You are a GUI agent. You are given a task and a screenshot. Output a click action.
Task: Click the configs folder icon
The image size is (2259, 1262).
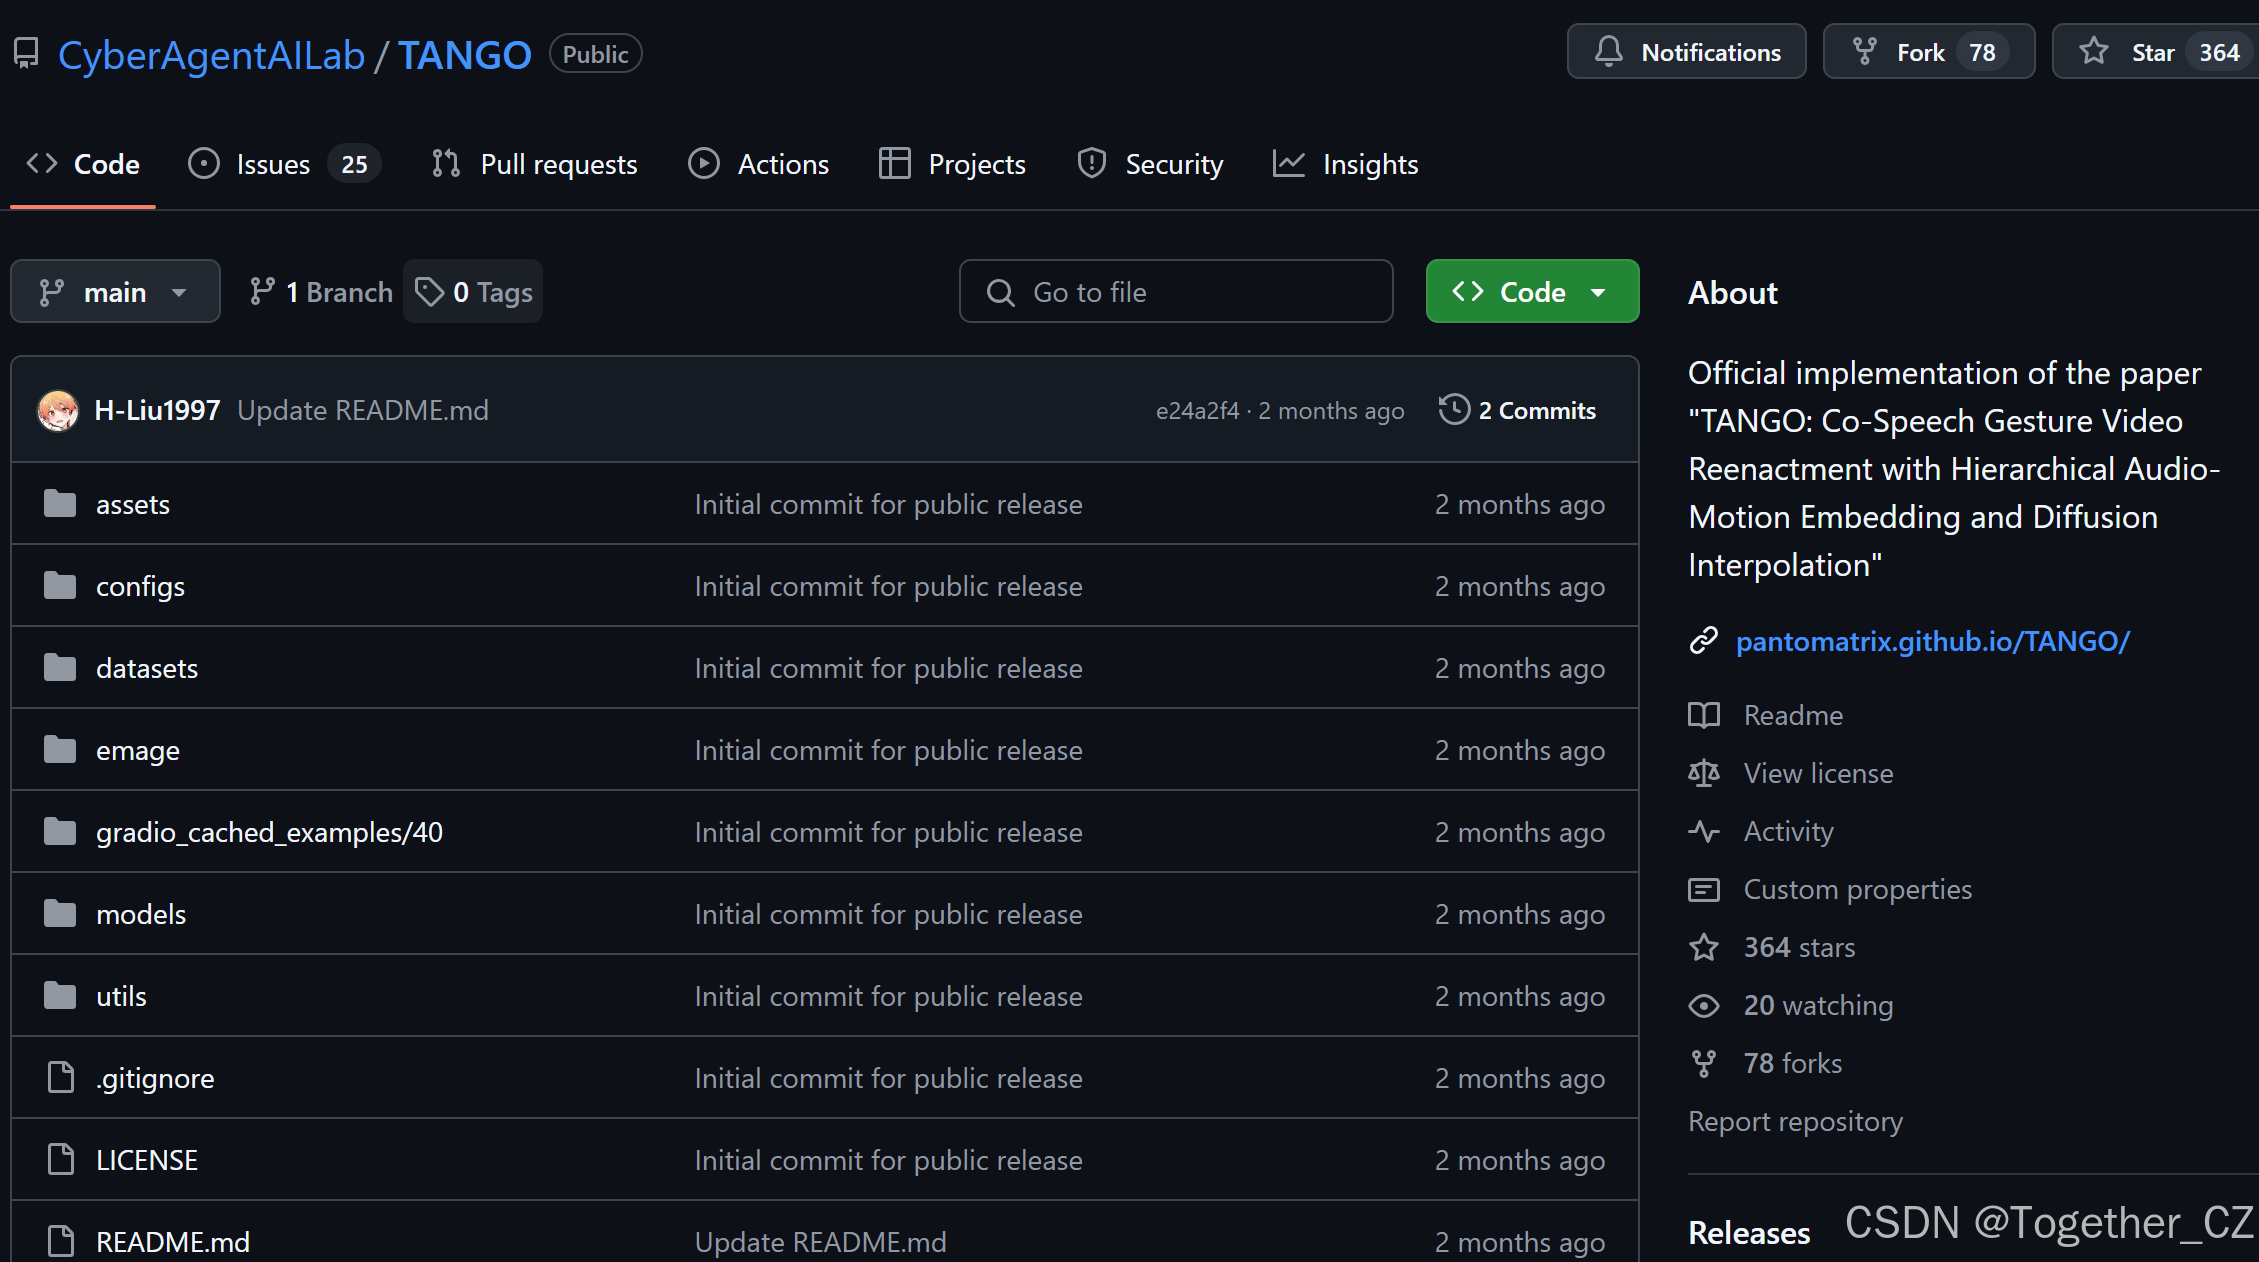click(x=60, y=585)
